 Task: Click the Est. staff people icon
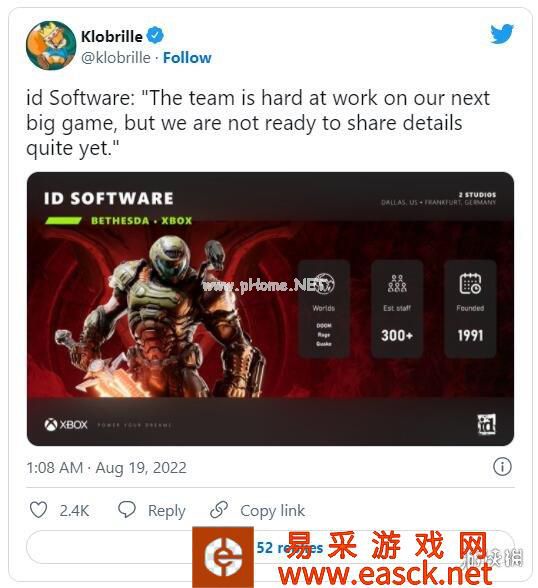pyautogui.click(x=397, y=284)
